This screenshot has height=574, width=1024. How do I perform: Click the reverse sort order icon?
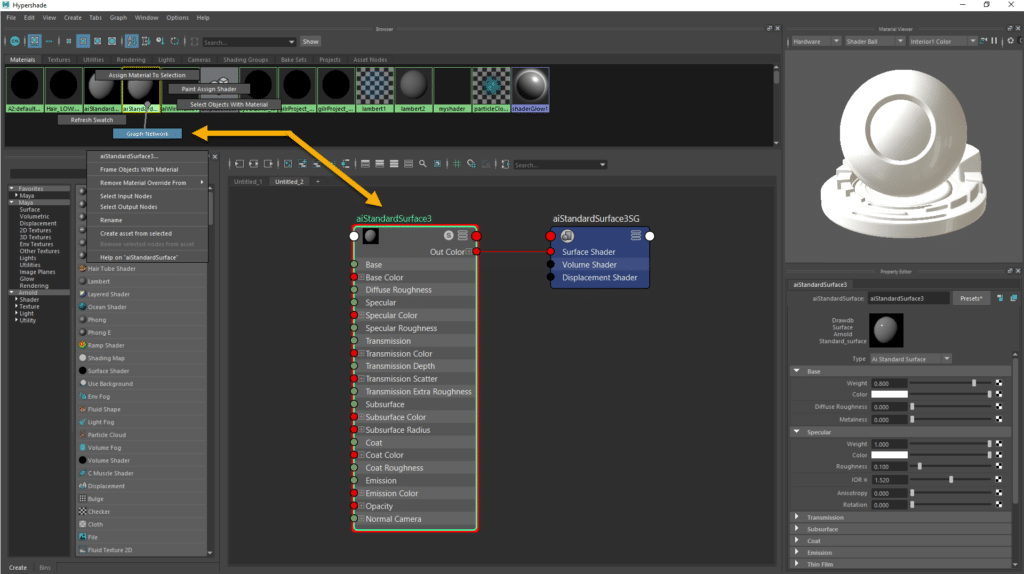[x=174, y=41]
